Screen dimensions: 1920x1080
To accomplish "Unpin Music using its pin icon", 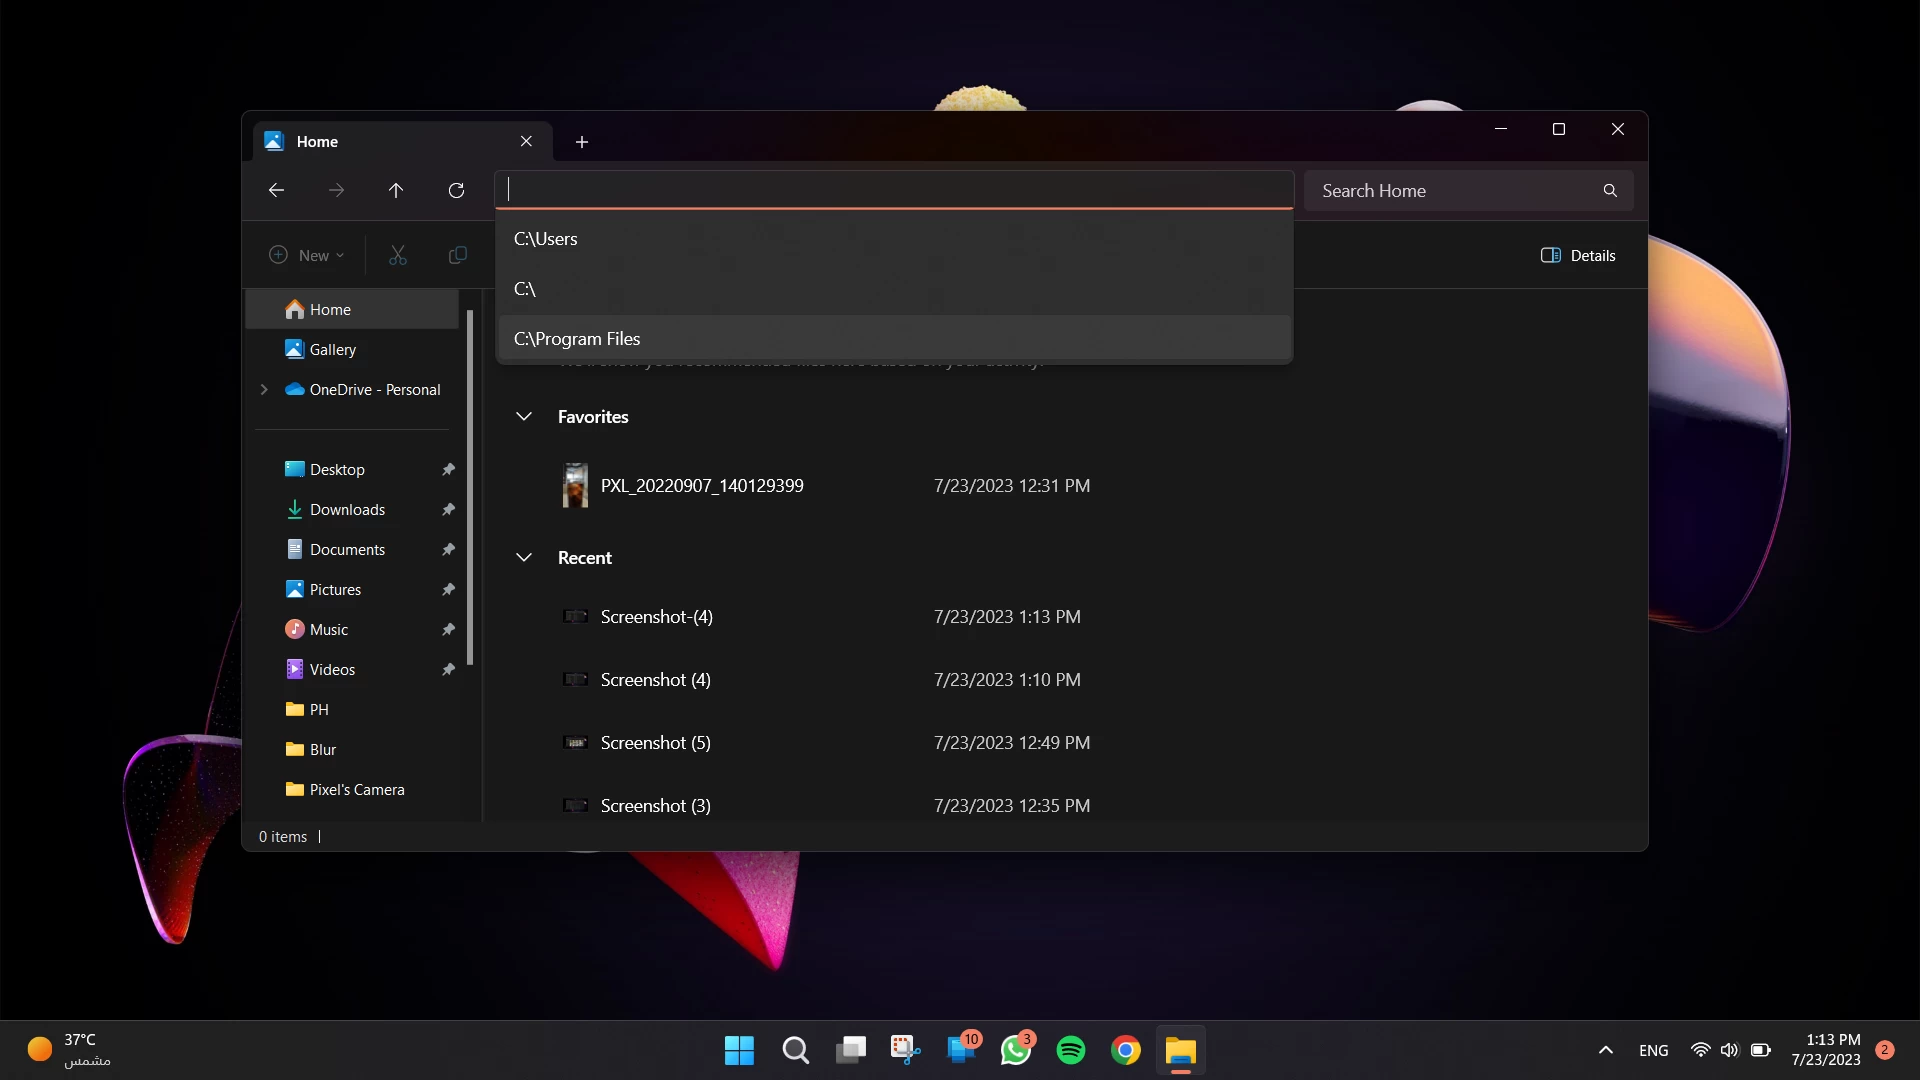I will [x=448, y=629].
